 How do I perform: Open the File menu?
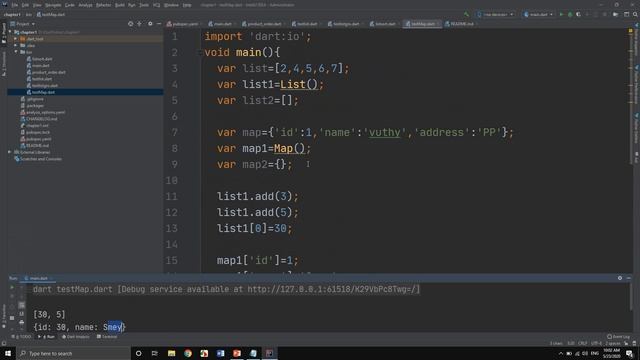pyautogui.click(x=15, y=5)
